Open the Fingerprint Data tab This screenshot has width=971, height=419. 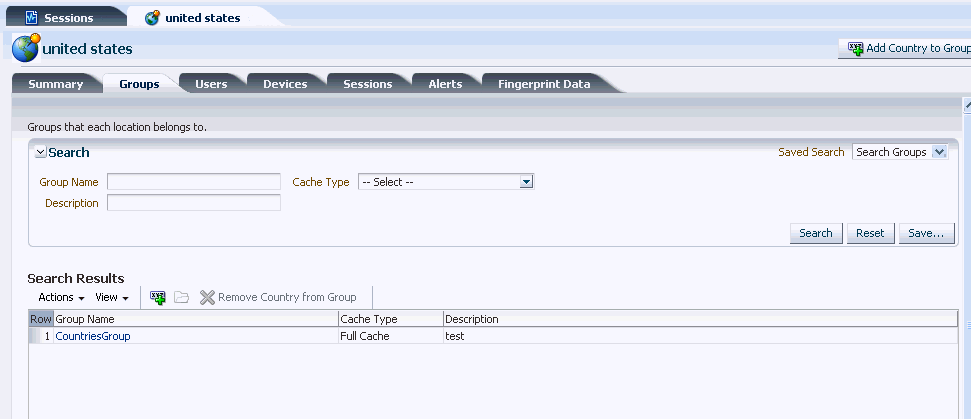coord(544,84)
